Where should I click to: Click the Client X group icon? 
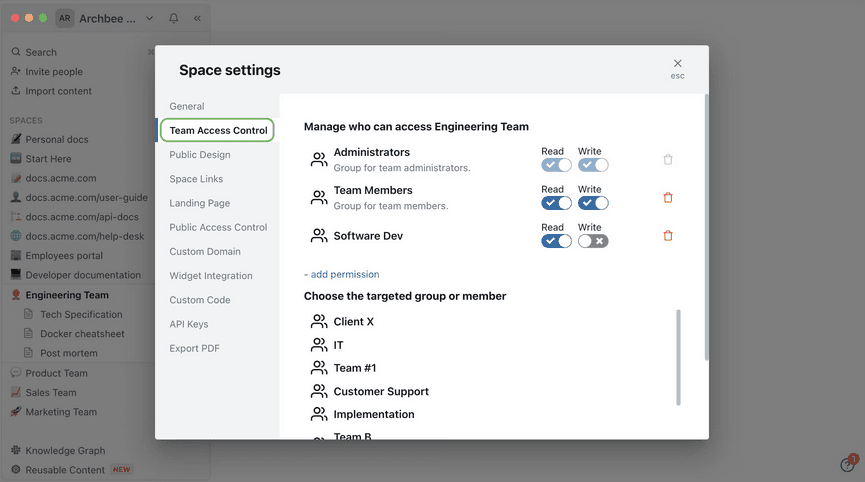click(x=319, y=322)
